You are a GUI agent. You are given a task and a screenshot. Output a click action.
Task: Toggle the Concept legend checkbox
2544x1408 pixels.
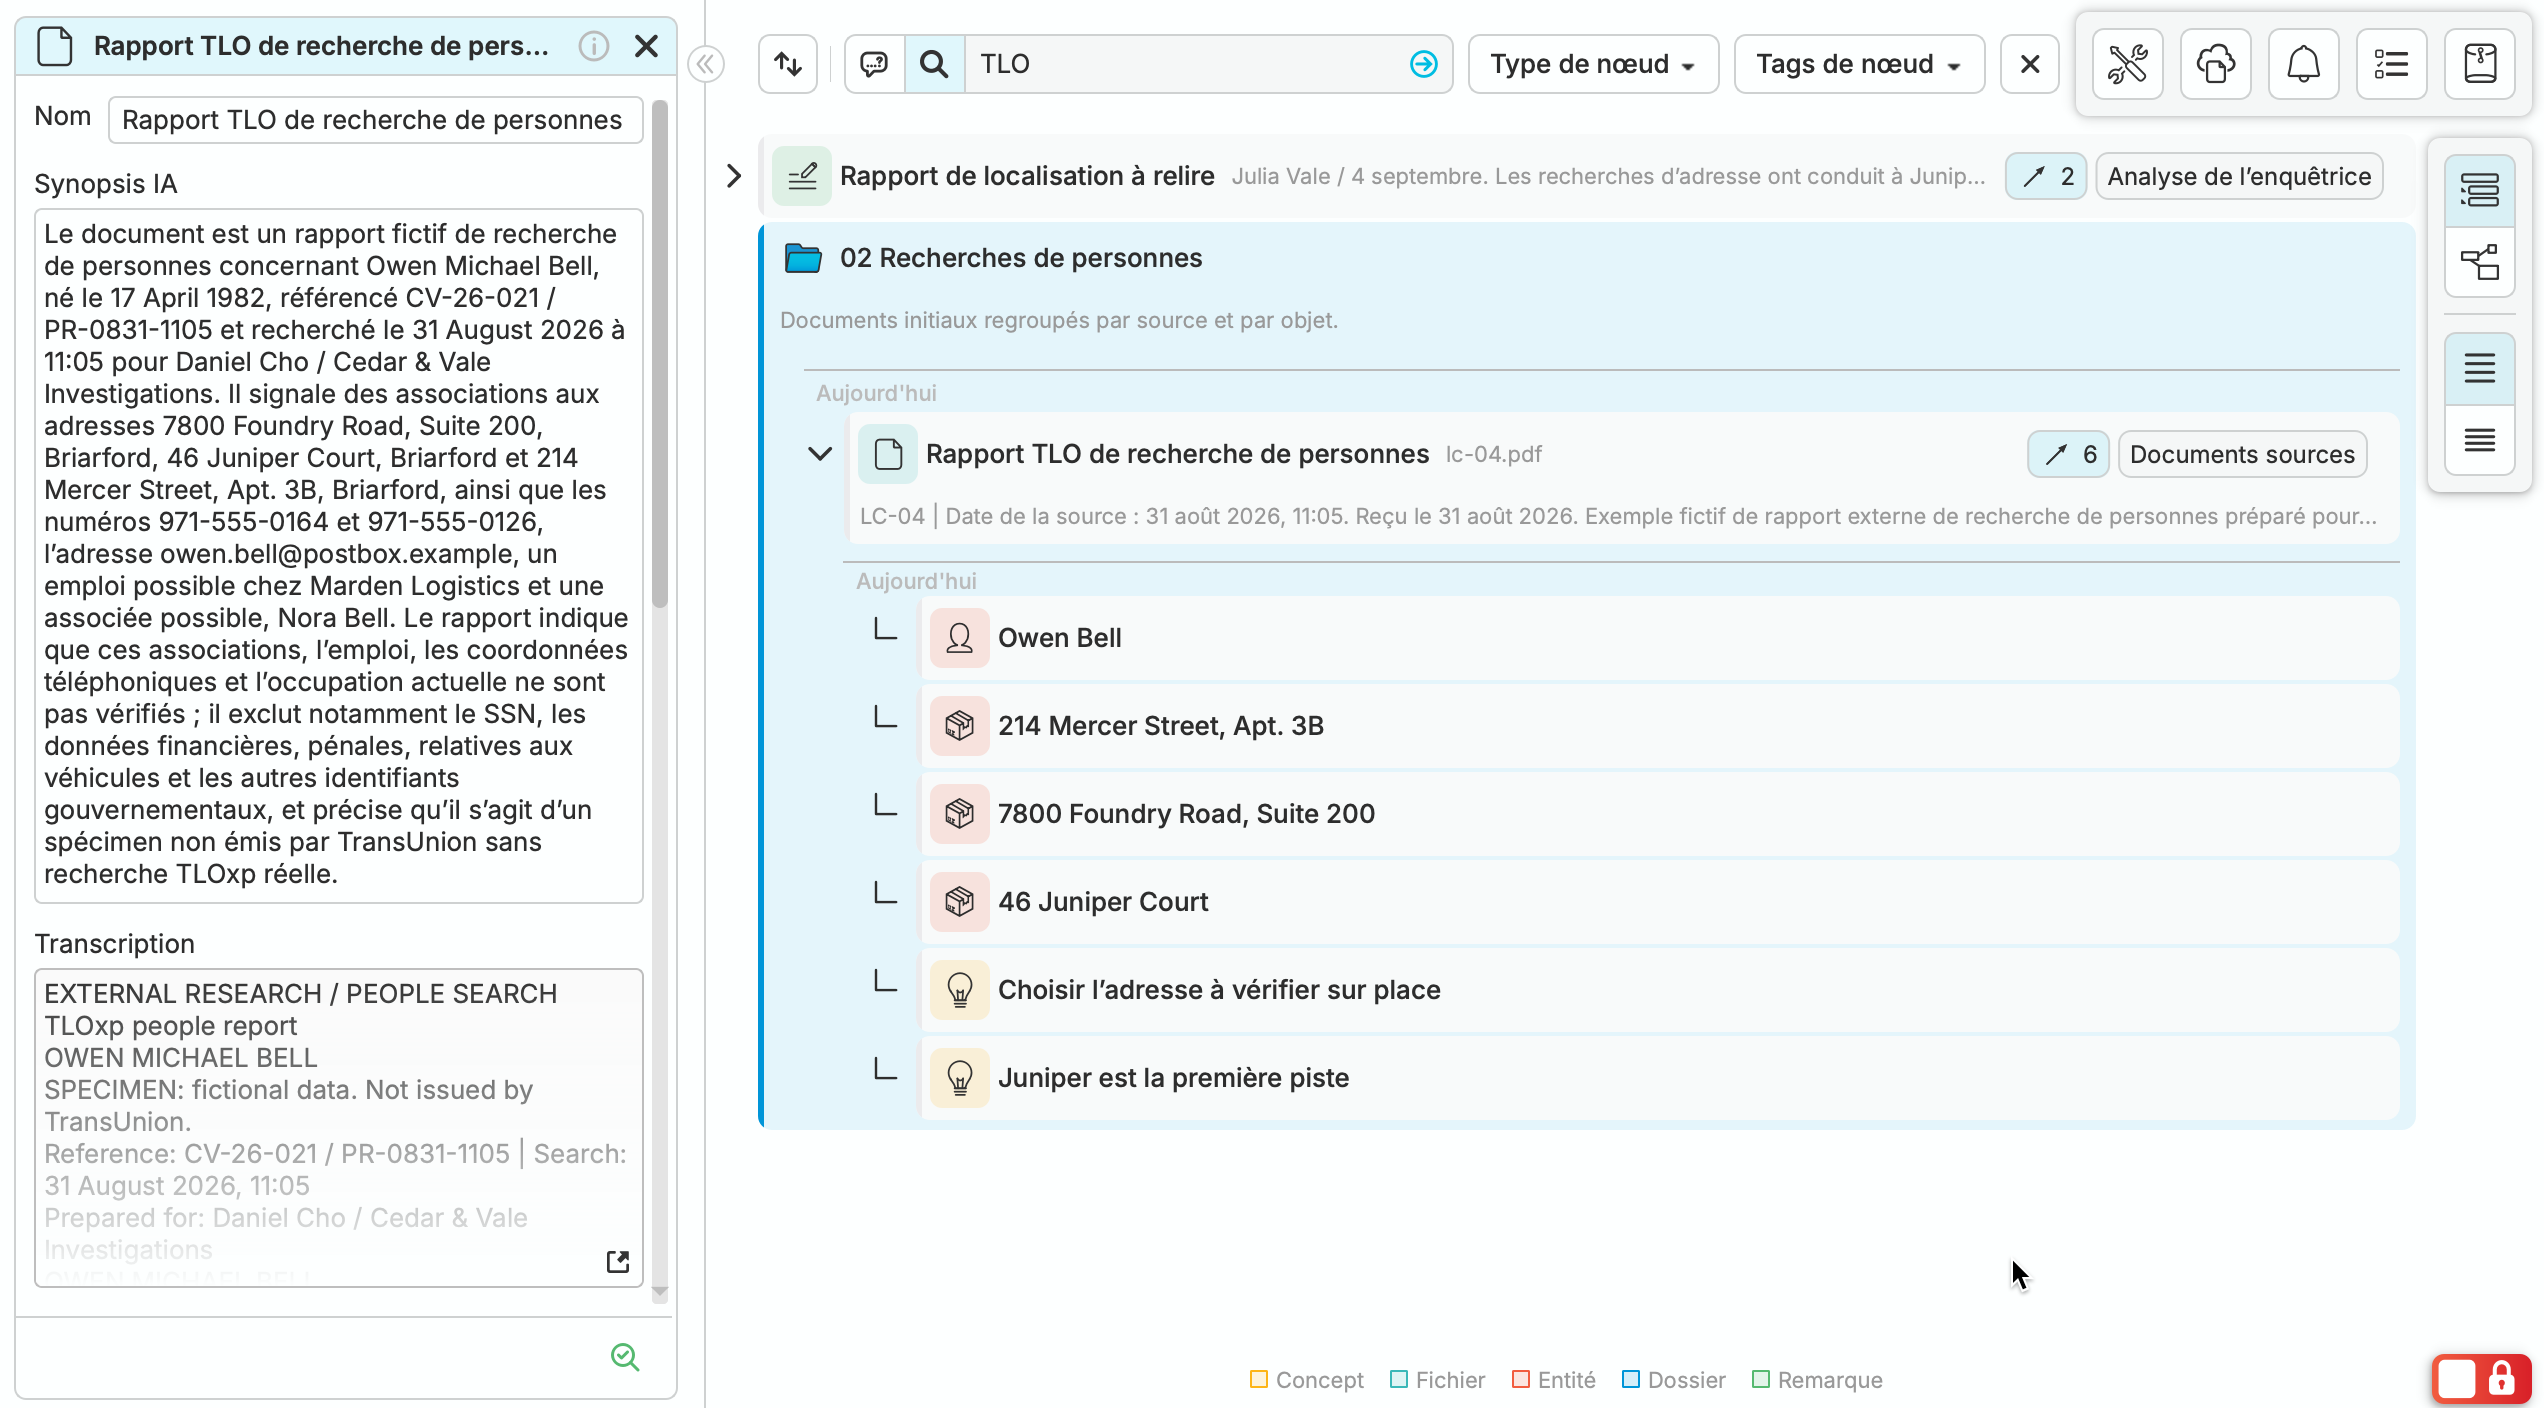click(1258, 1379)
